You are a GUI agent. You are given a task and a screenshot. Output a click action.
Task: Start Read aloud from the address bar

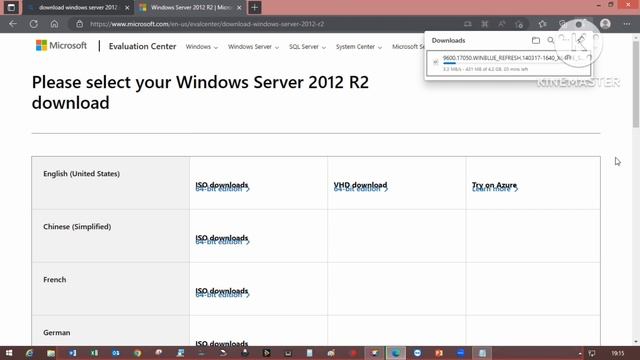point(502,24)
